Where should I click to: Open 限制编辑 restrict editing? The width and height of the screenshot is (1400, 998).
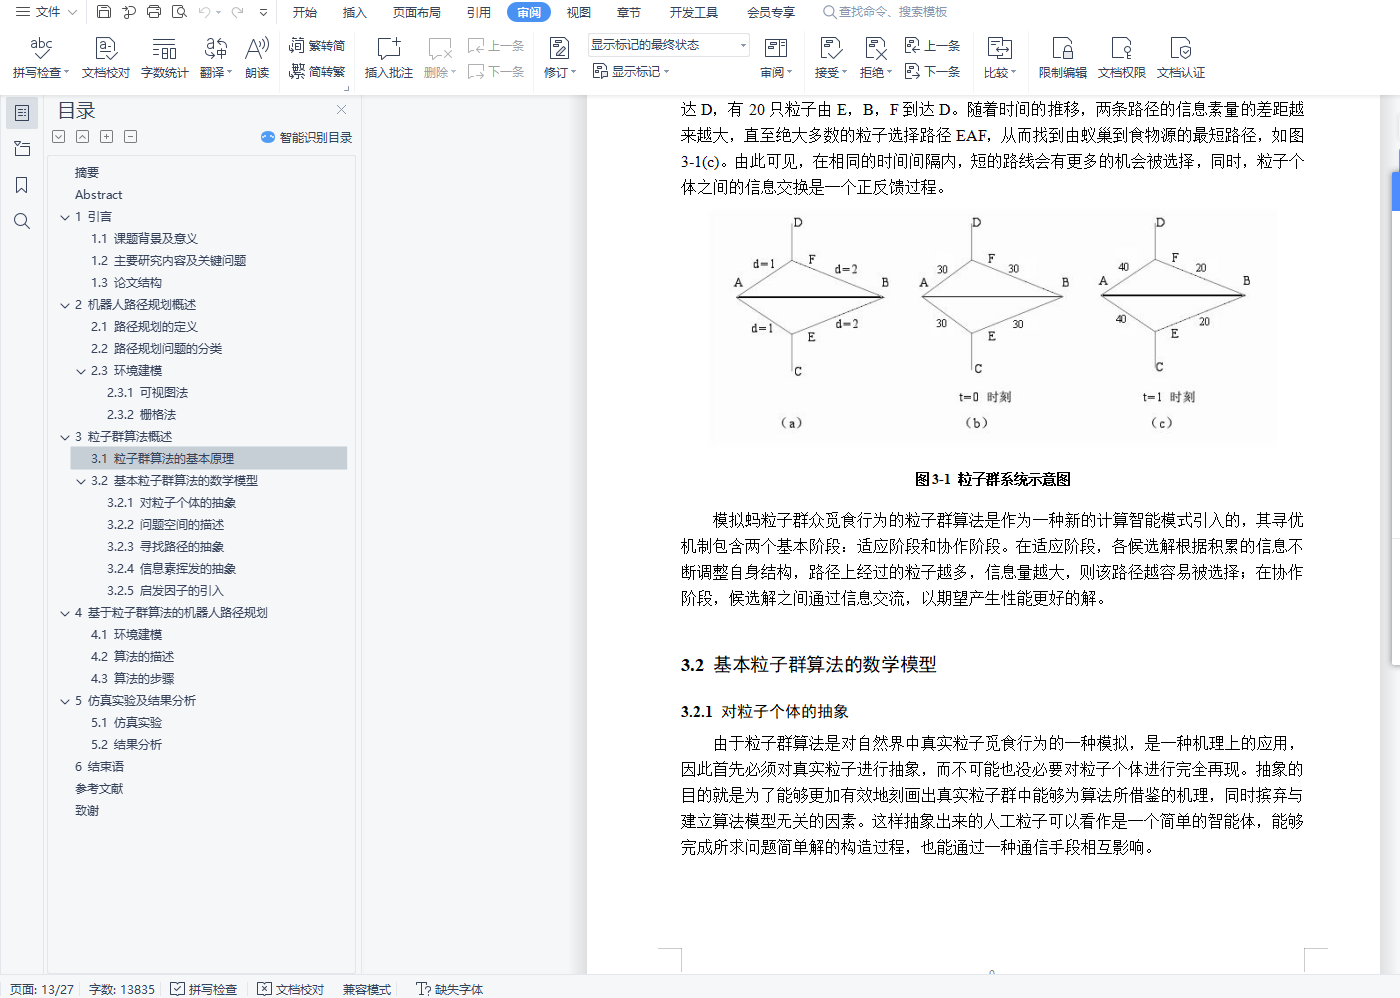tap(1062, 57)
